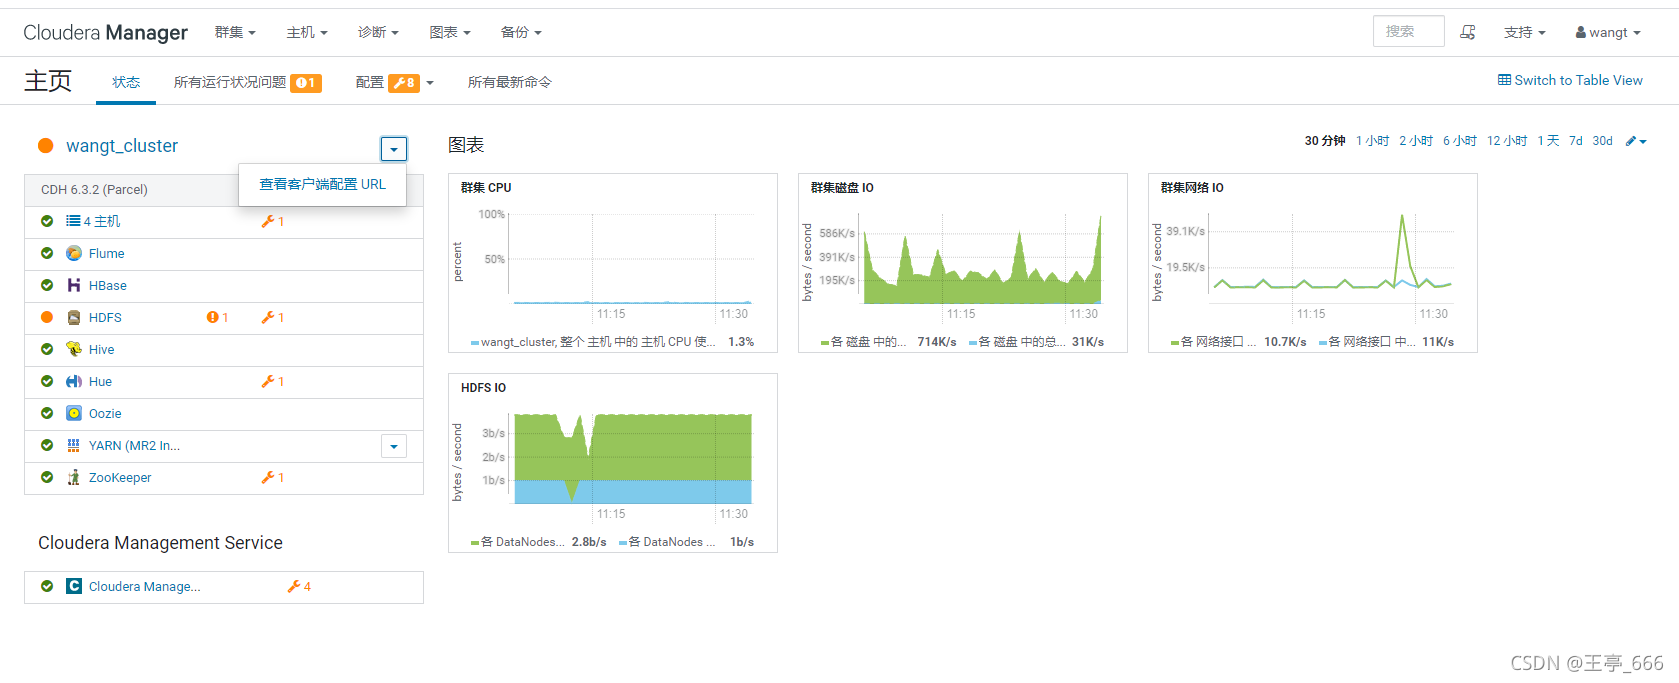This screenshot has height=683, width=1679.
Task: Set time range to 1 小时
Action: point(1373,141)
